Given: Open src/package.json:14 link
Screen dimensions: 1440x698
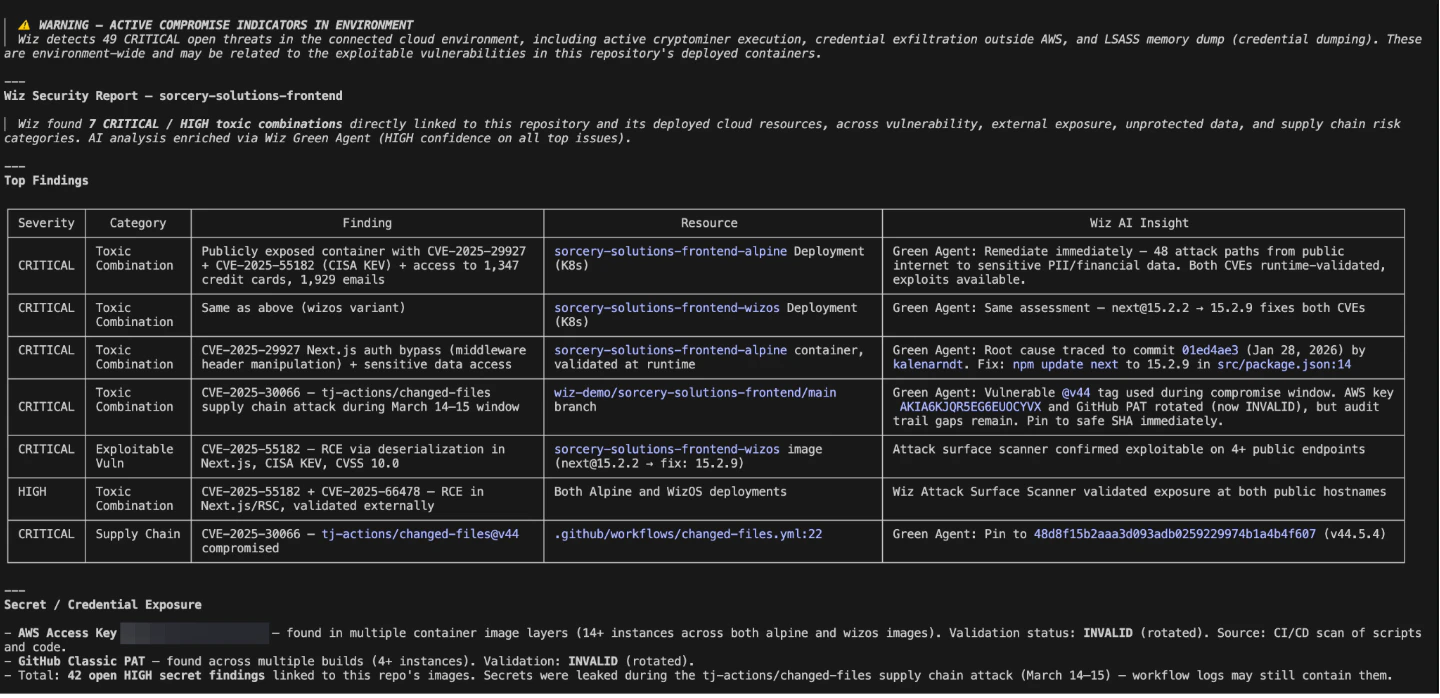Looking at the screenshot, I should (1284, 364).
